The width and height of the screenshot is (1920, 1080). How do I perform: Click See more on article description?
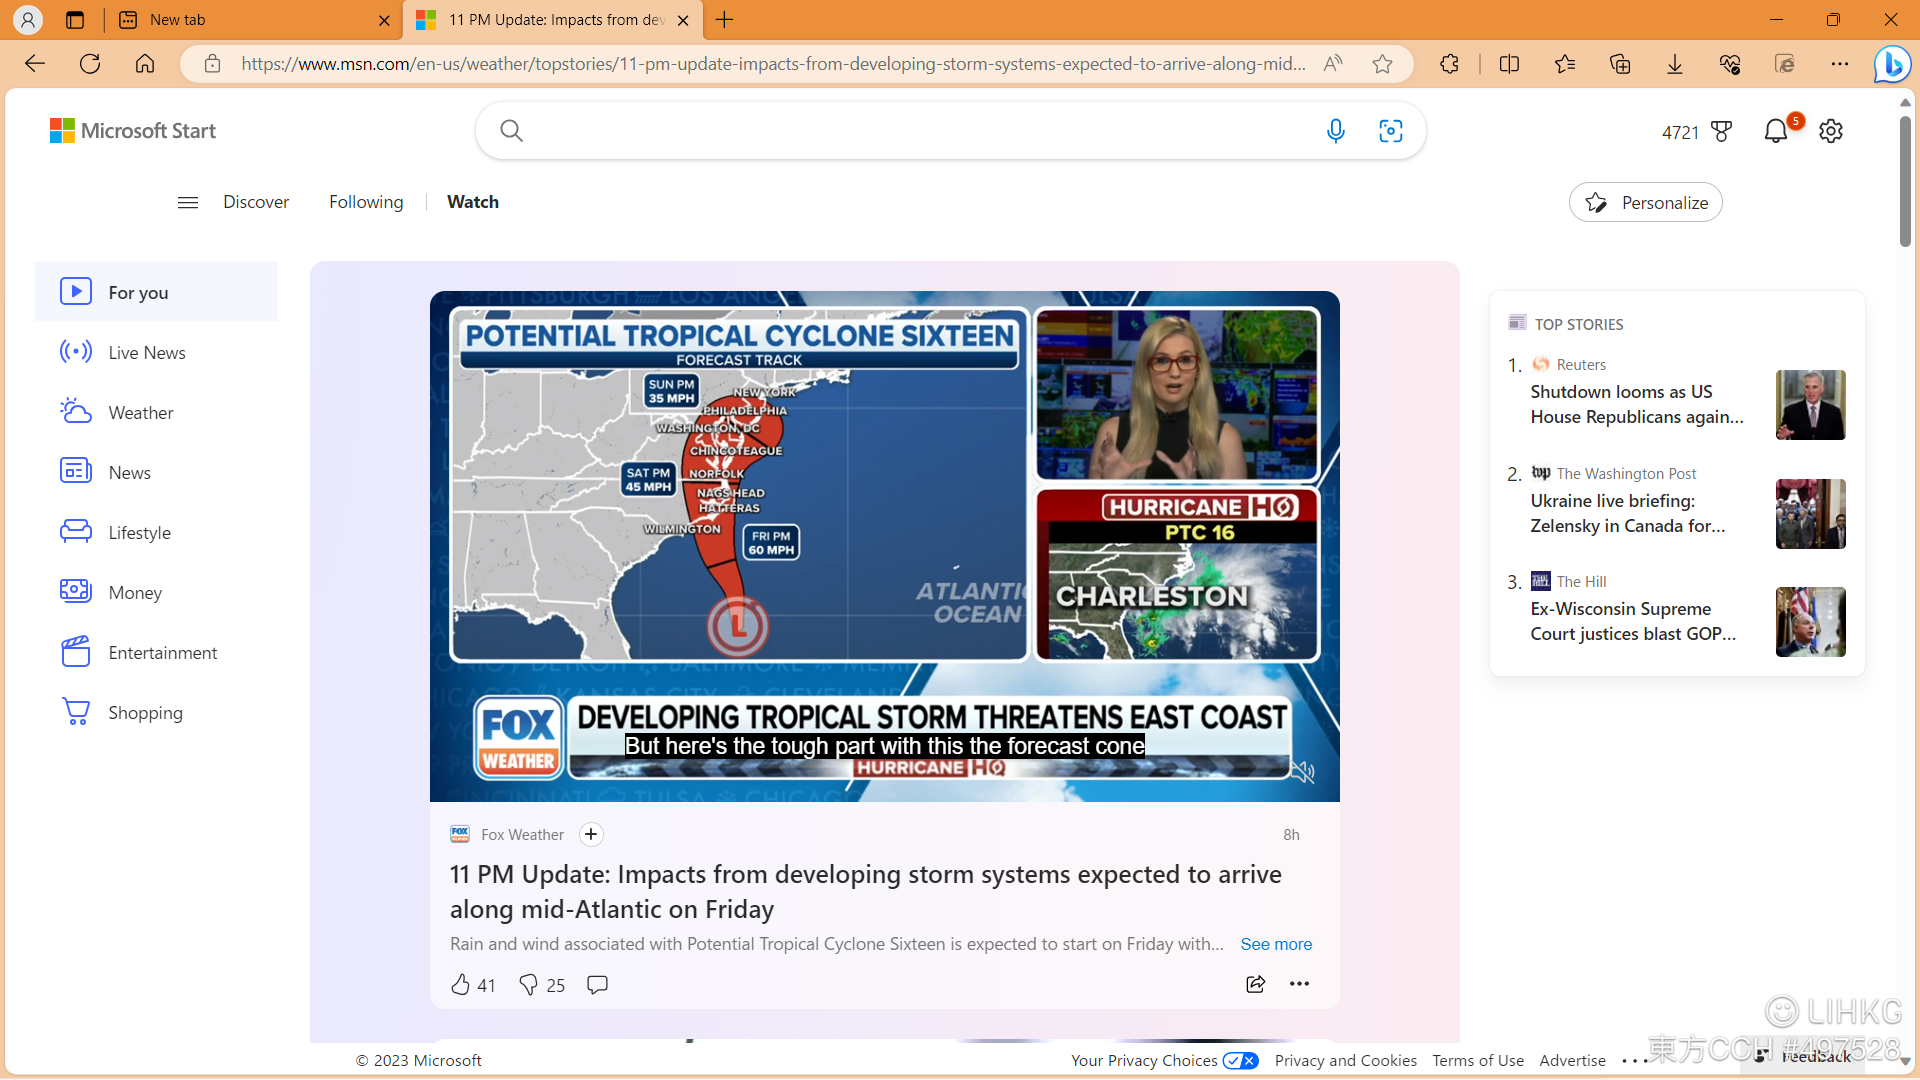point(1276,944)
